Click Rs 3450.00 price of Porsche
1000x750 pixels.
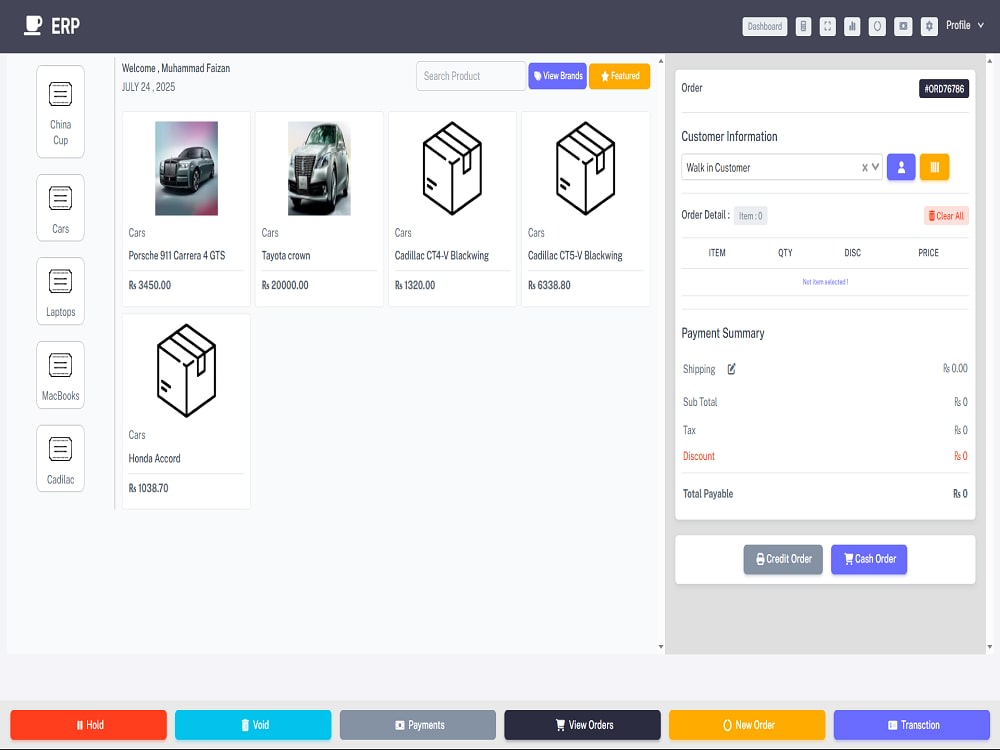[150, 285]
